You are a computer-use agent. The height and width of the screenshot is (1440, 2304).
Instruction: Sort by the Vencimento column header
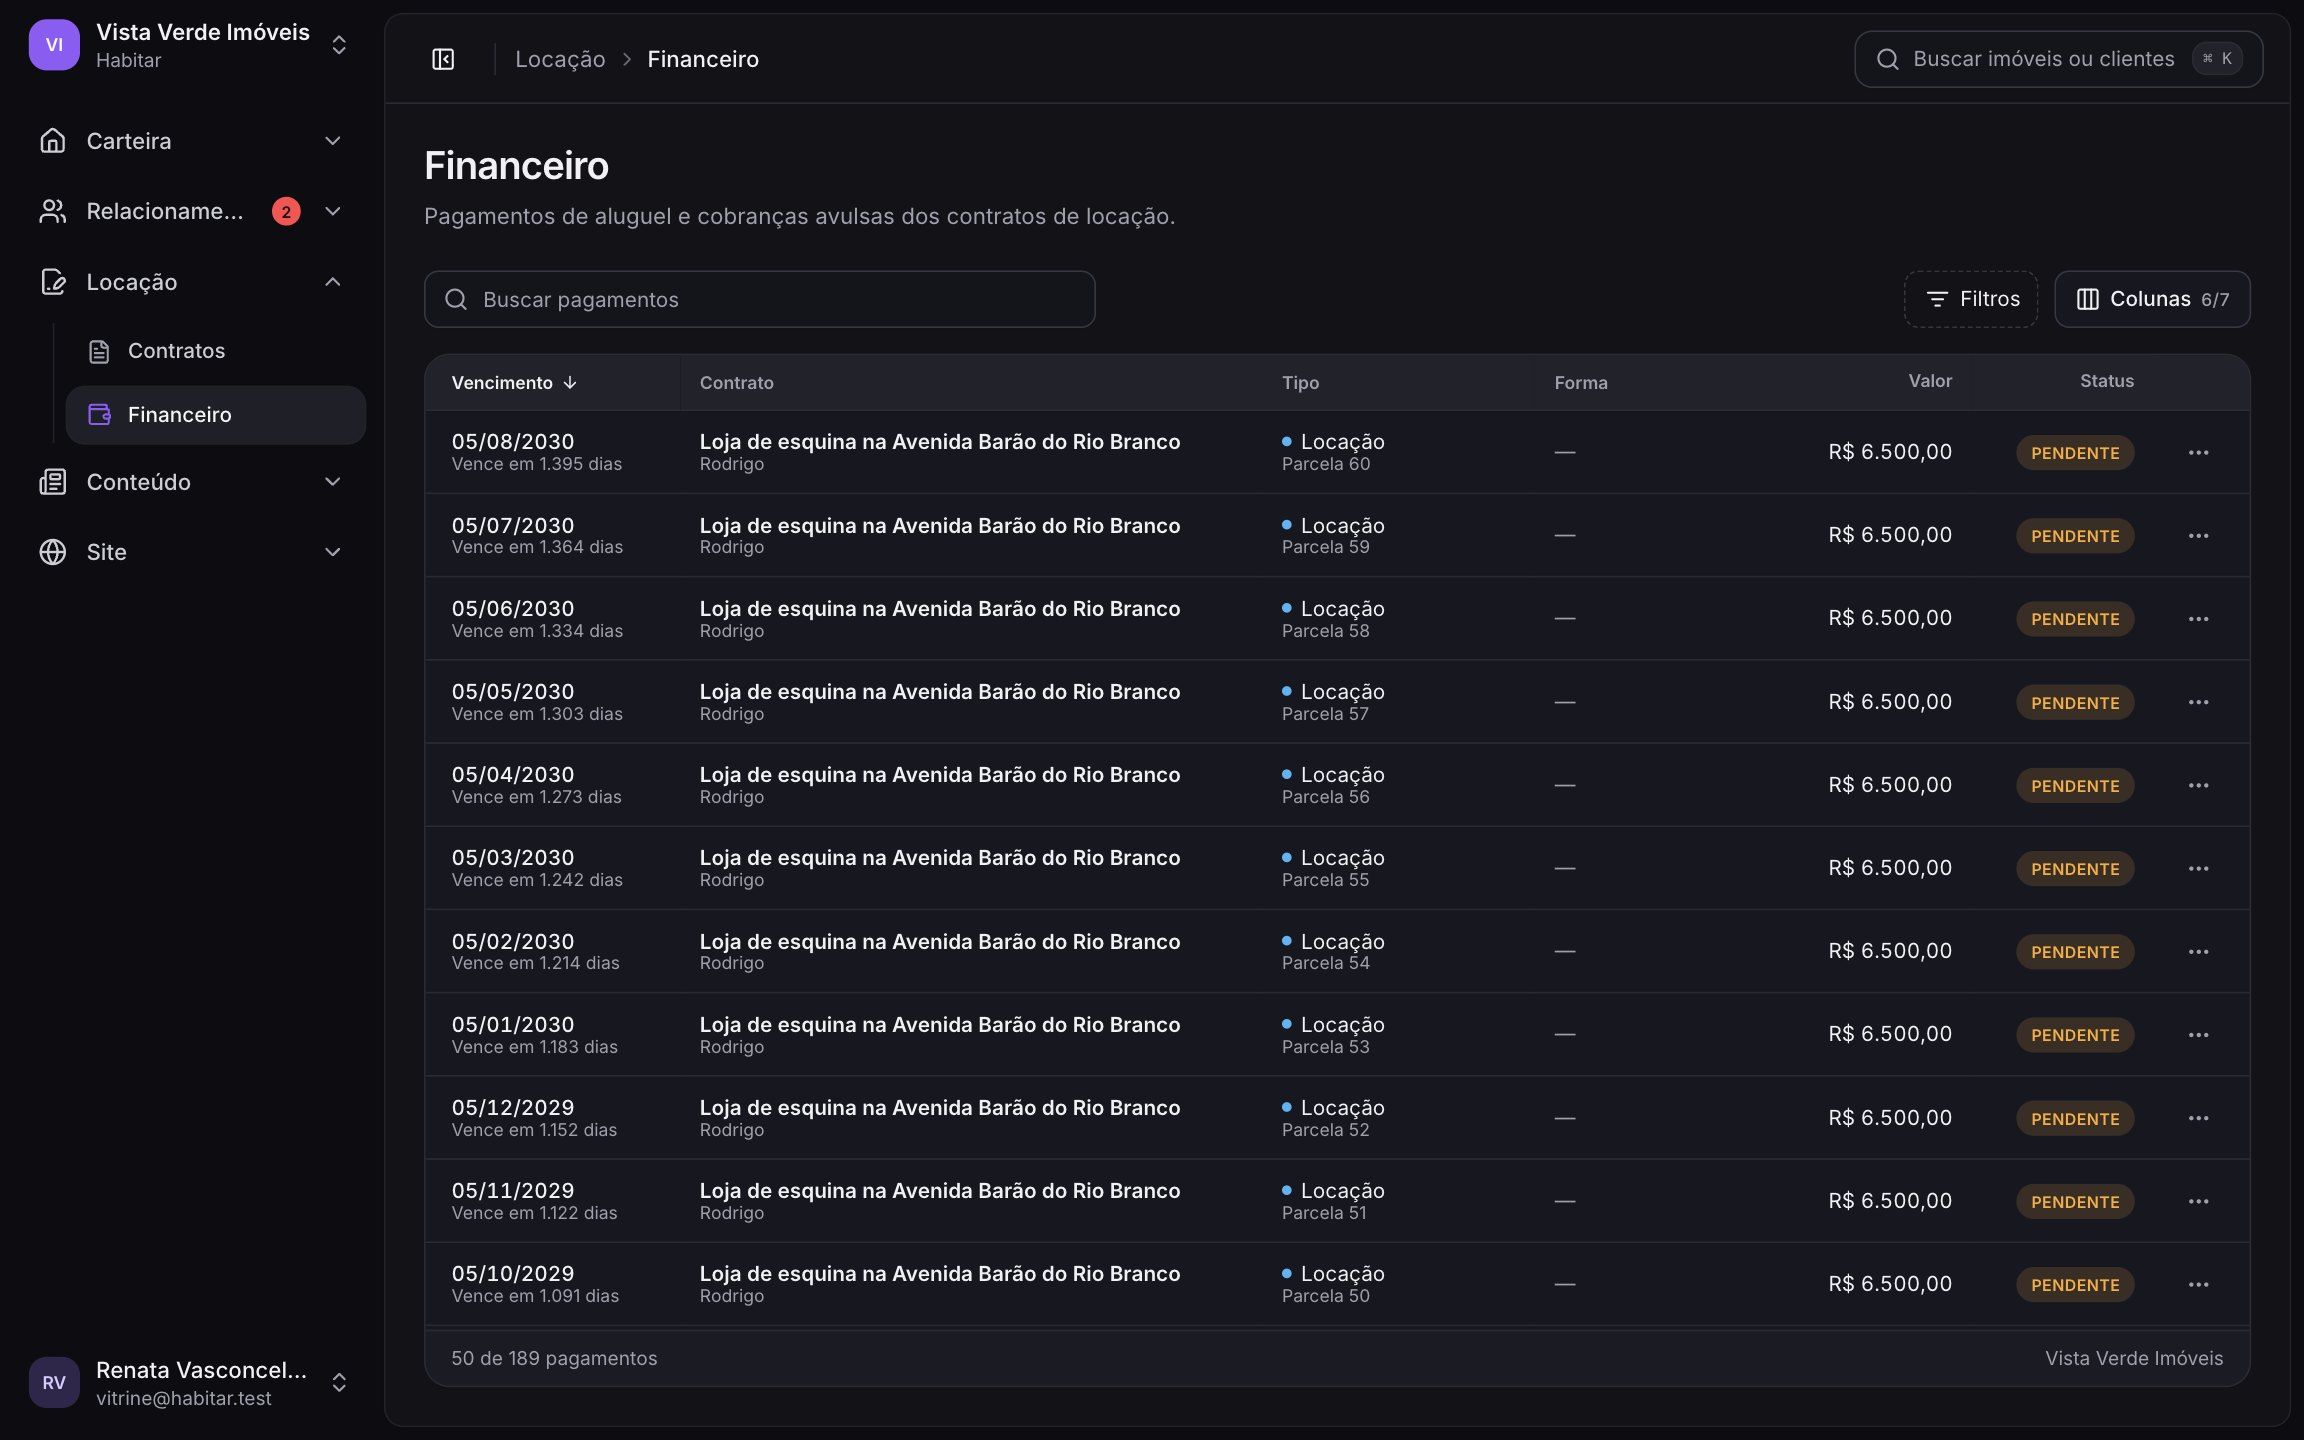coord(514,383)
